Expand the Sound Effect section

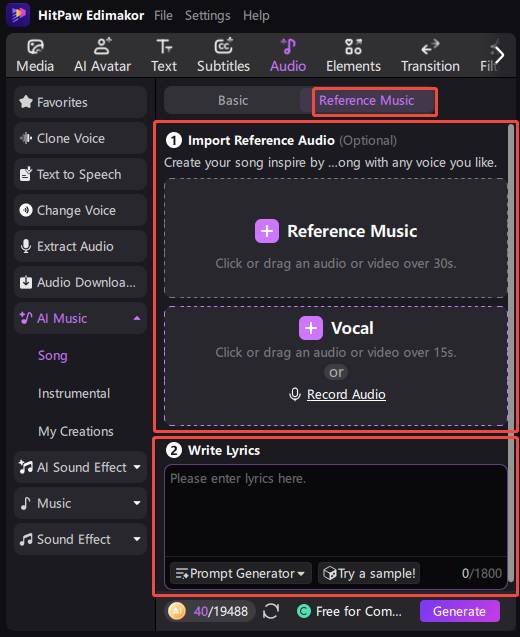[137, 539]
